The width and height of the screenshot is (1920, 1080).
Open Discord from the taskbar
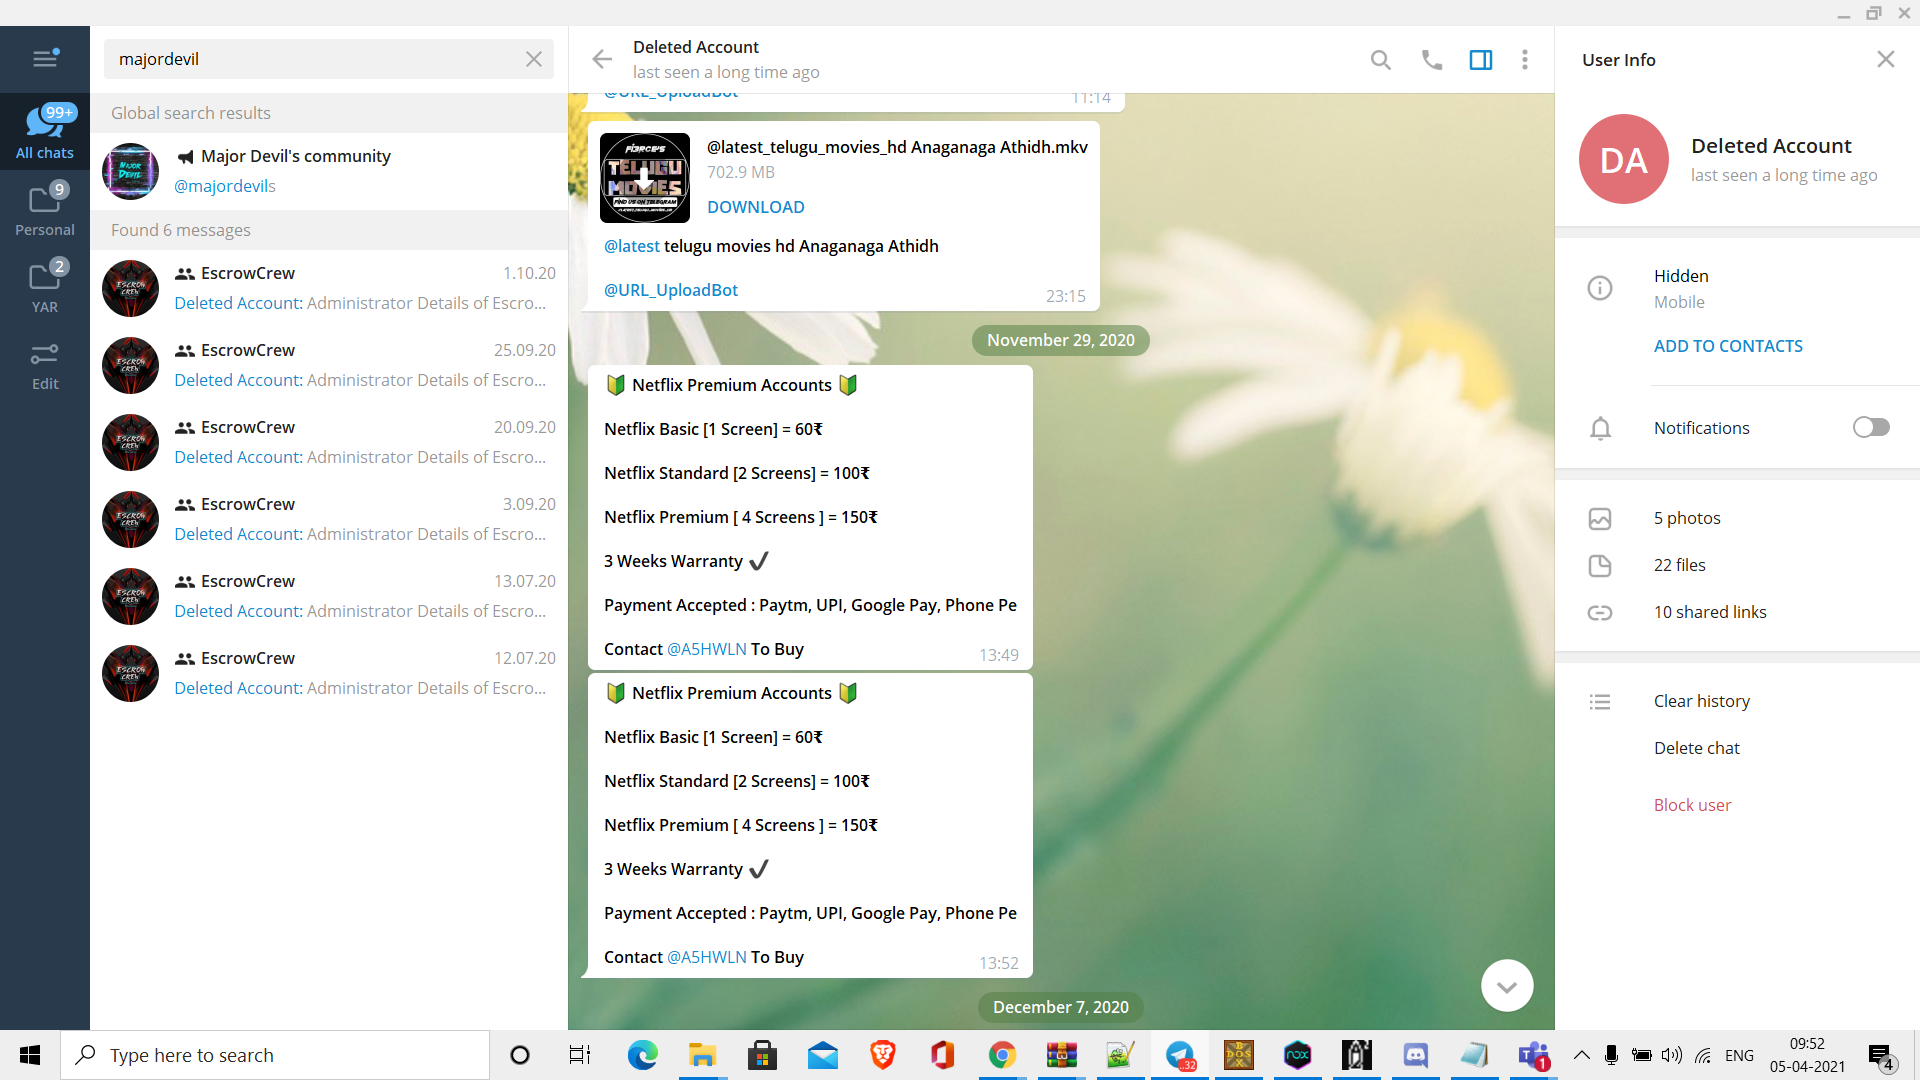[1416, 1055]
